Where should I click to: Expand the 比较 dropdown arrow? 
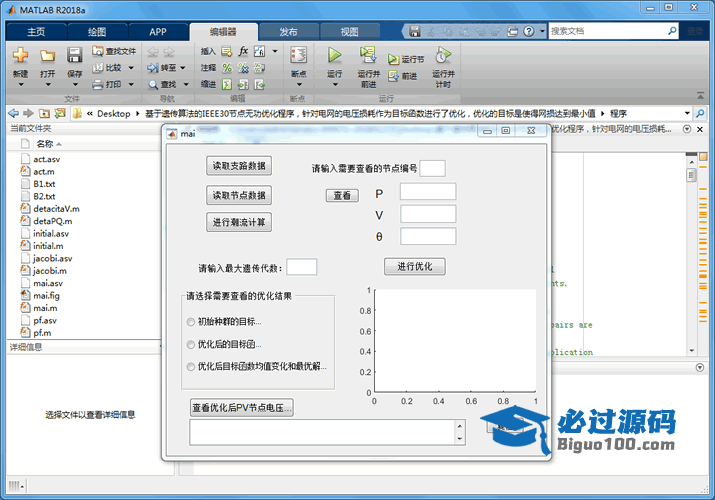131,68
